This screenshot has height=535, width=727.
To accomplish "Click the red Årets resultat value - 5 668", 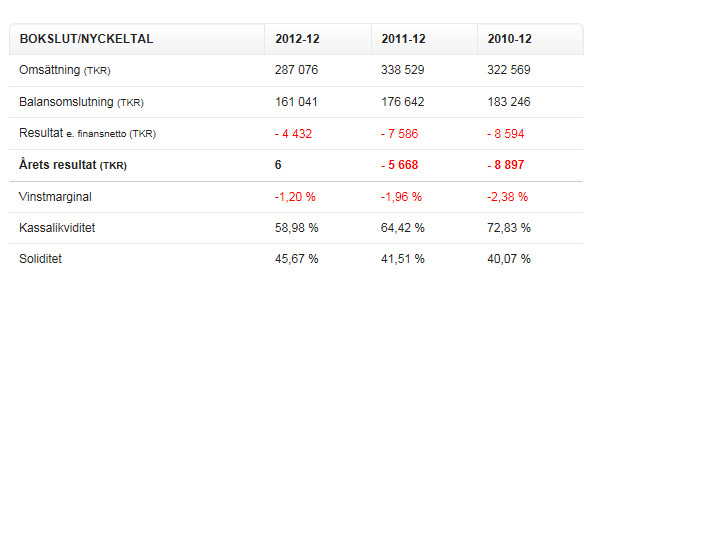I will pos(399,165).
